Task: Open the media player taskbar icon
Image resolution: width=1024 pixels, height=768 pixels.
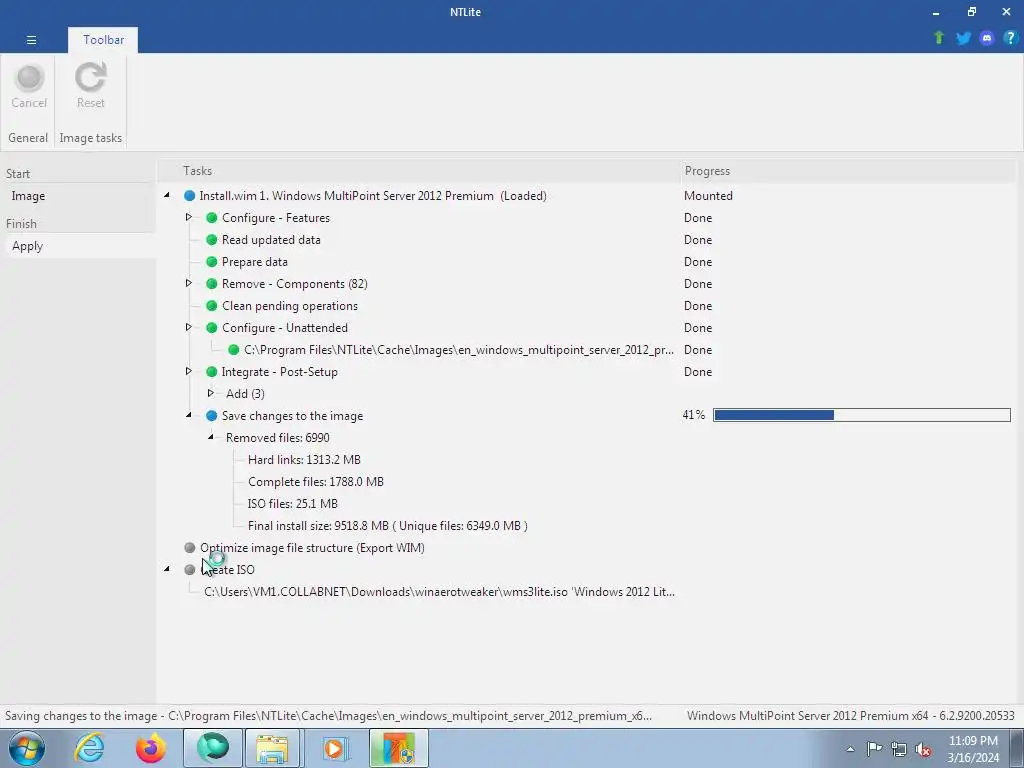Action: tap(335, 748)
